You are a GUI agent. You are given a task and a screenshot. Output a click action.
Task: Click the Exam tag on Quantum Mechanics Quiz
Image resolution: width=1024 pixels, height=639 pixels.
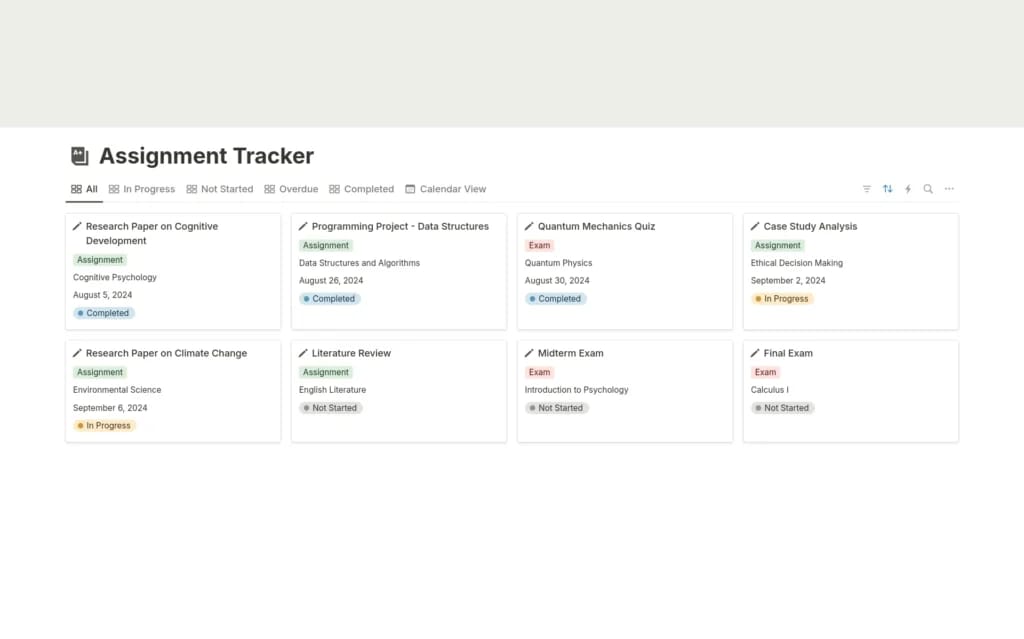(x=539, y=245)
